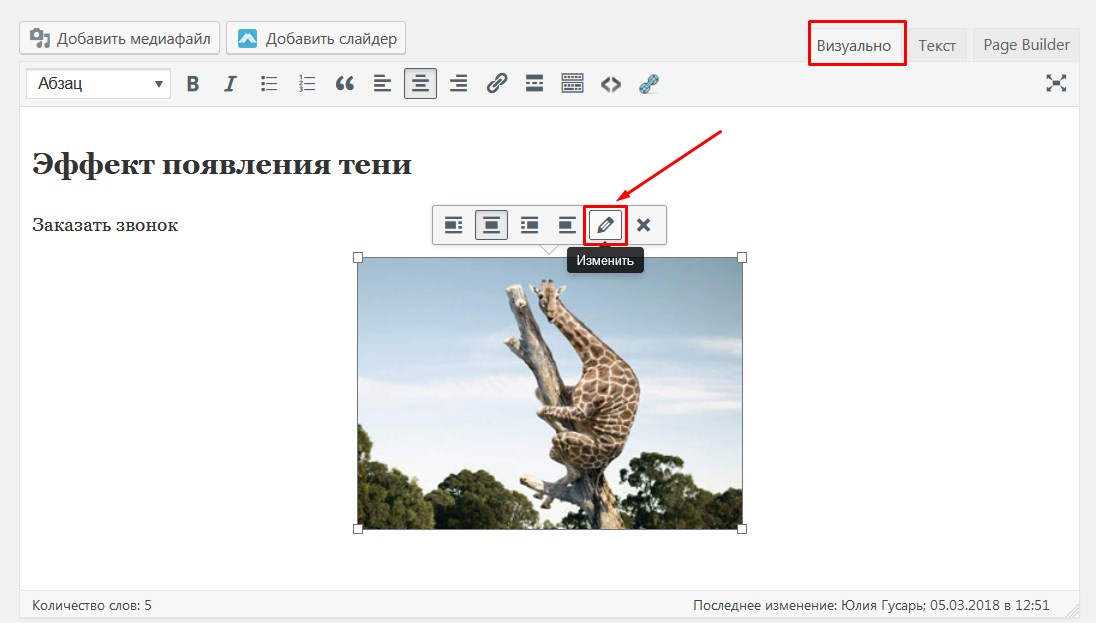Enter fullscreen distraction-free mode

coord(1056,84)
